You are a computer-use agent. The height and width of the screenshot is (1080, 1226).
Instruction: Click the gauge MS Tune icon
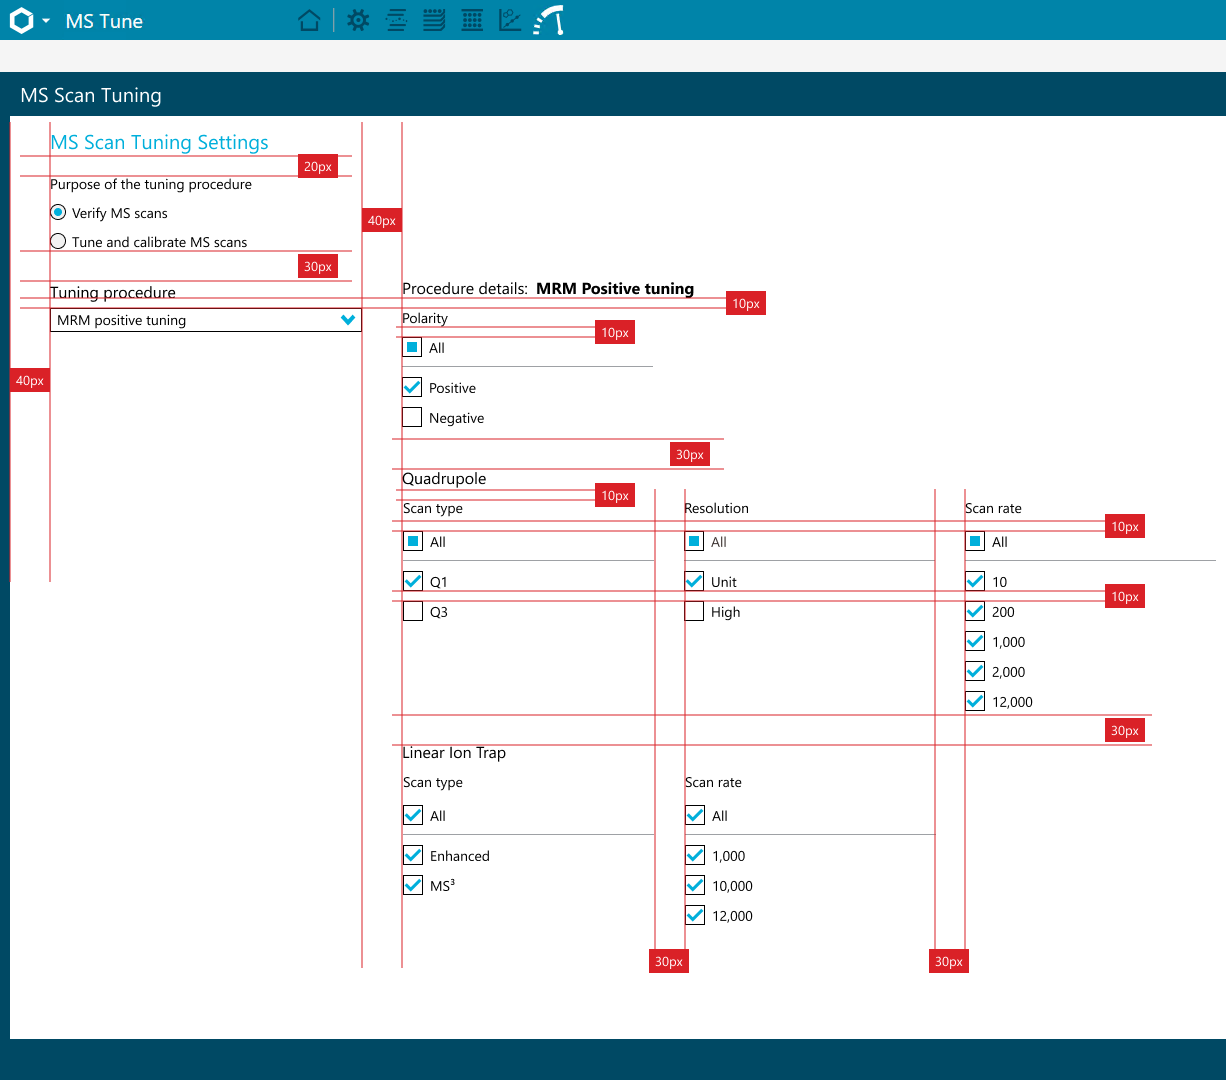click(549, 20)
